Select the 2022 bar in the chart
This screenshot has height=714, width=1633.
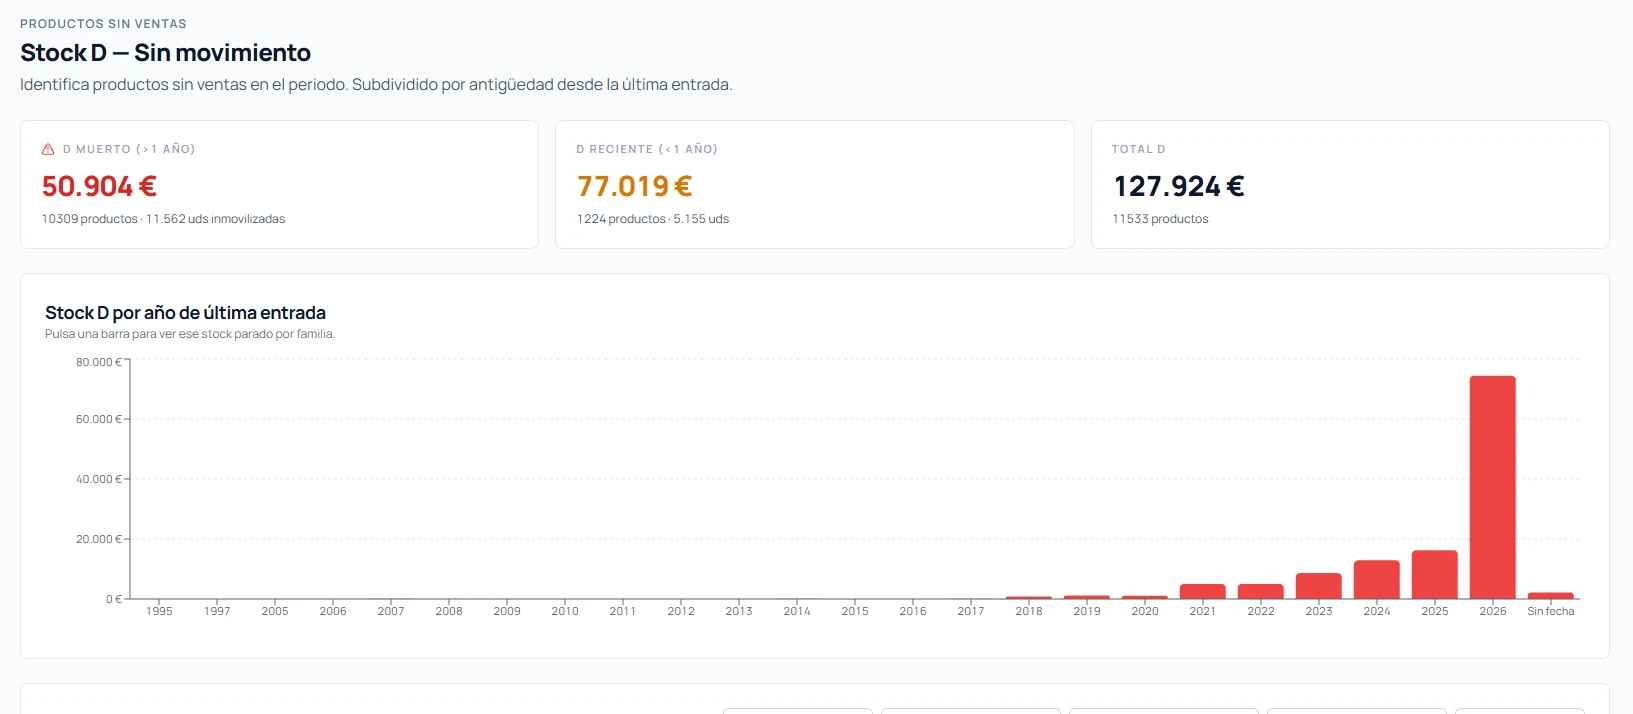(1260, 591)
